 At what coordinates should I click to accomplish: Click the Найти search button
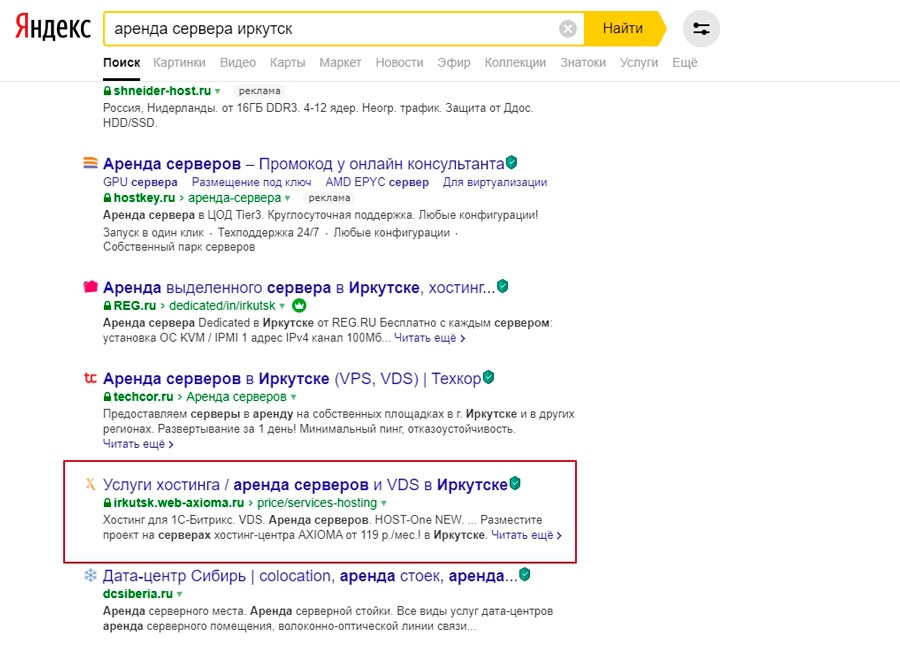(623, 29)
